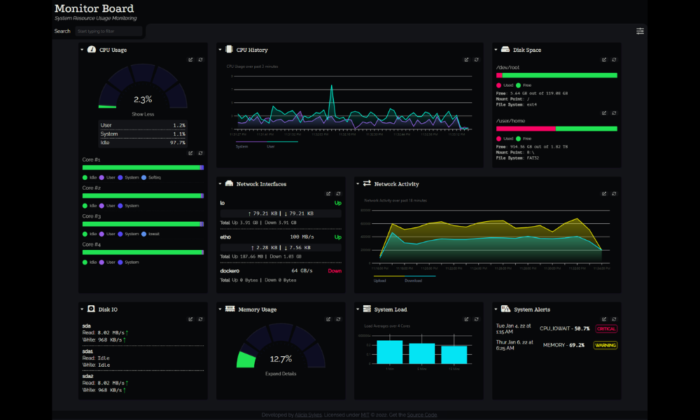Click Expand Details under memory gauge

pyautogui.click(x=281, y=374)
